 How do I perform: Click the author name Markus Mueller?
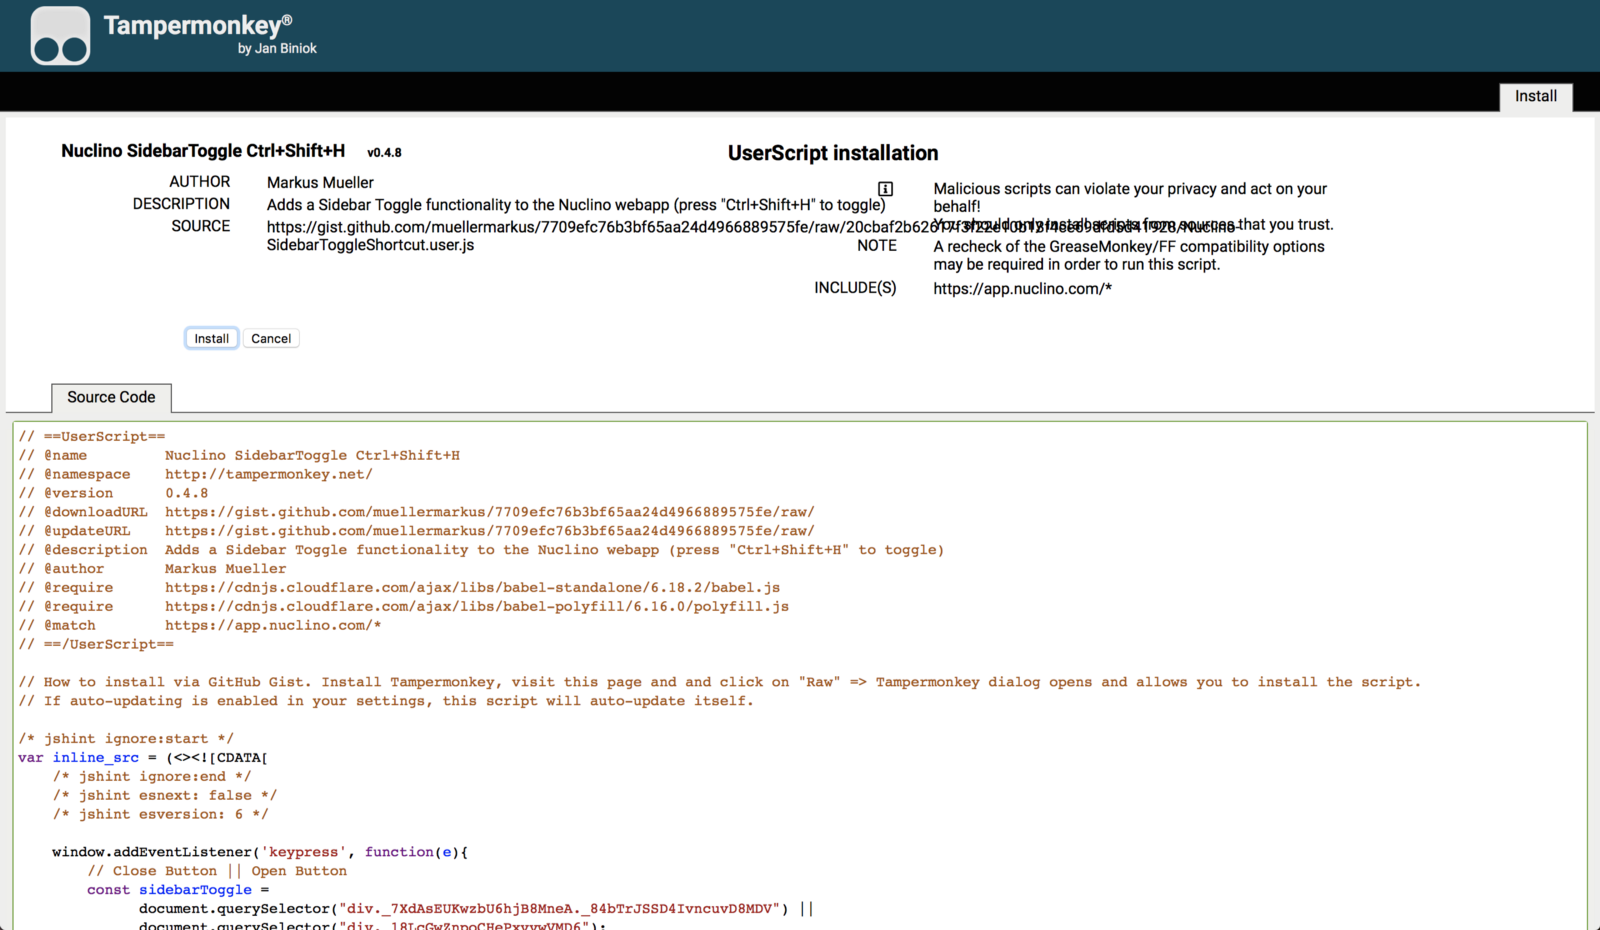click(320, 183)
